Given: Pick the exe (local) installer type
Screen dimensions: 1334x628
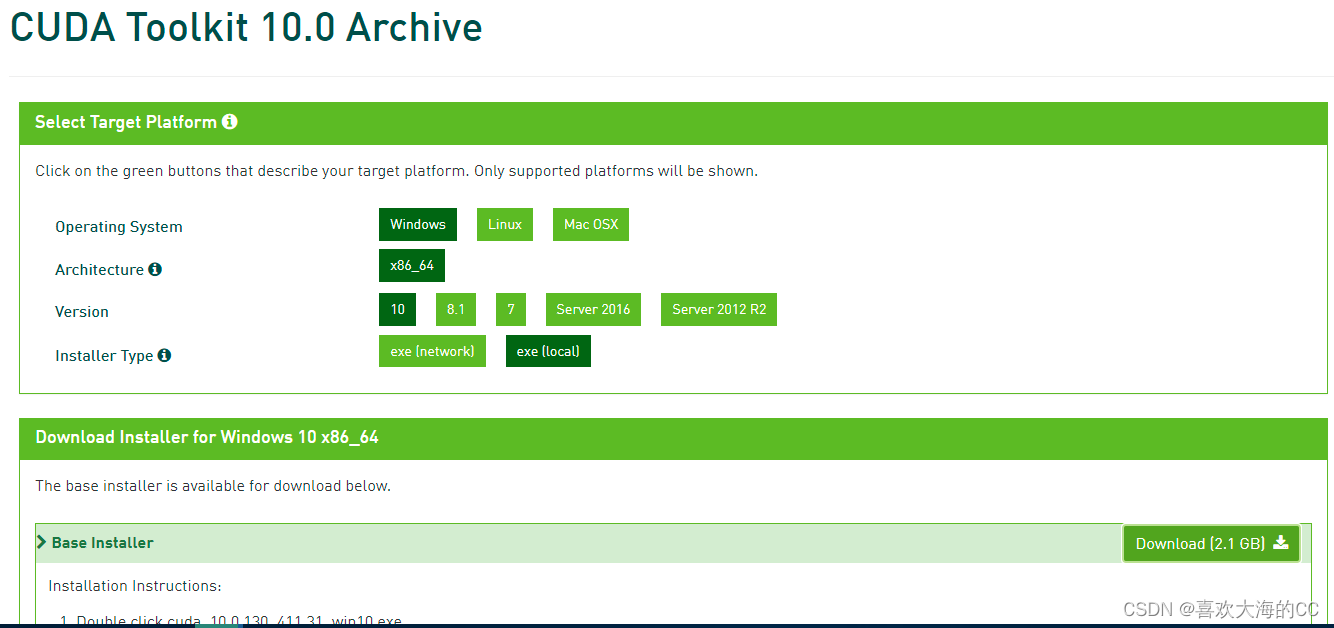Looking at the screenshot, I should (548, 351).
